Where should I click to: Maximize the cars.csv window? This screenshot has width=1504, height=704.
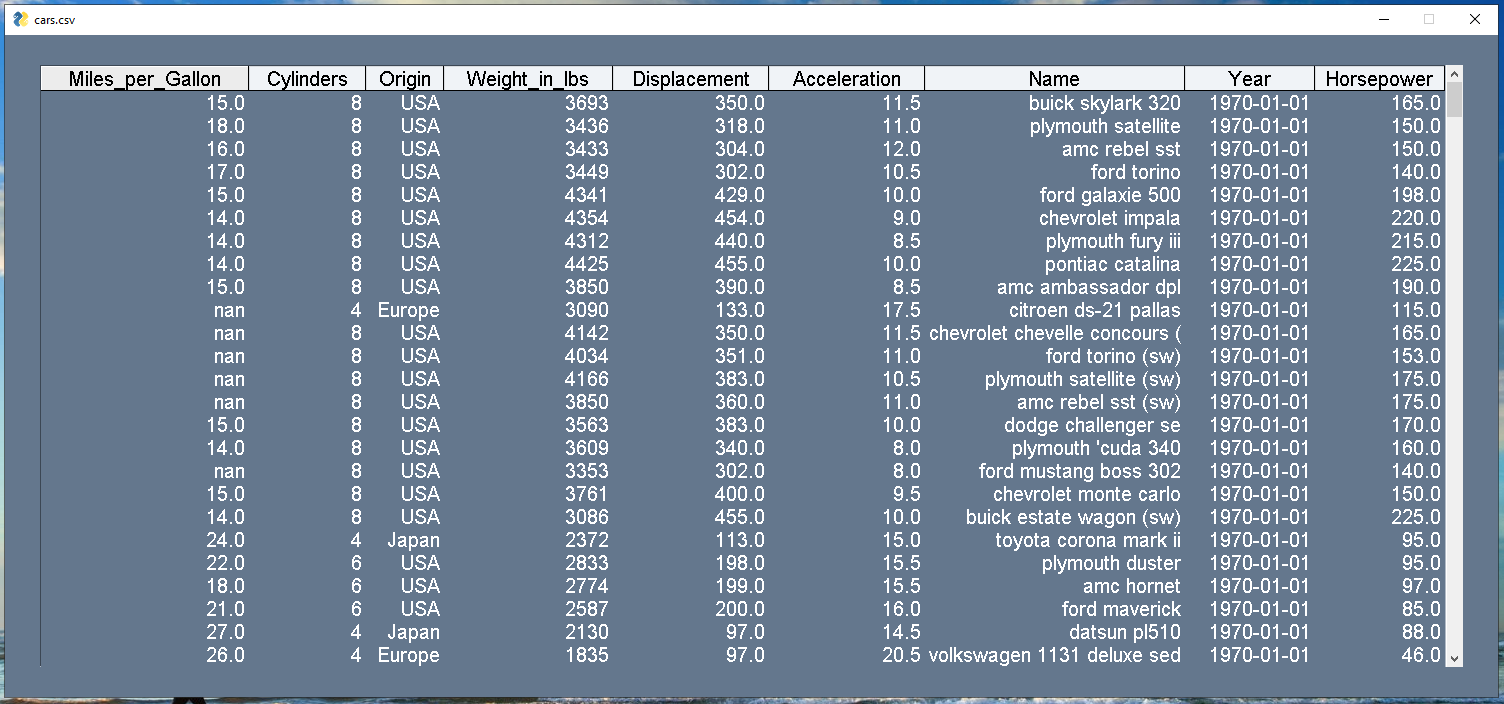(x=1429, y=19)
